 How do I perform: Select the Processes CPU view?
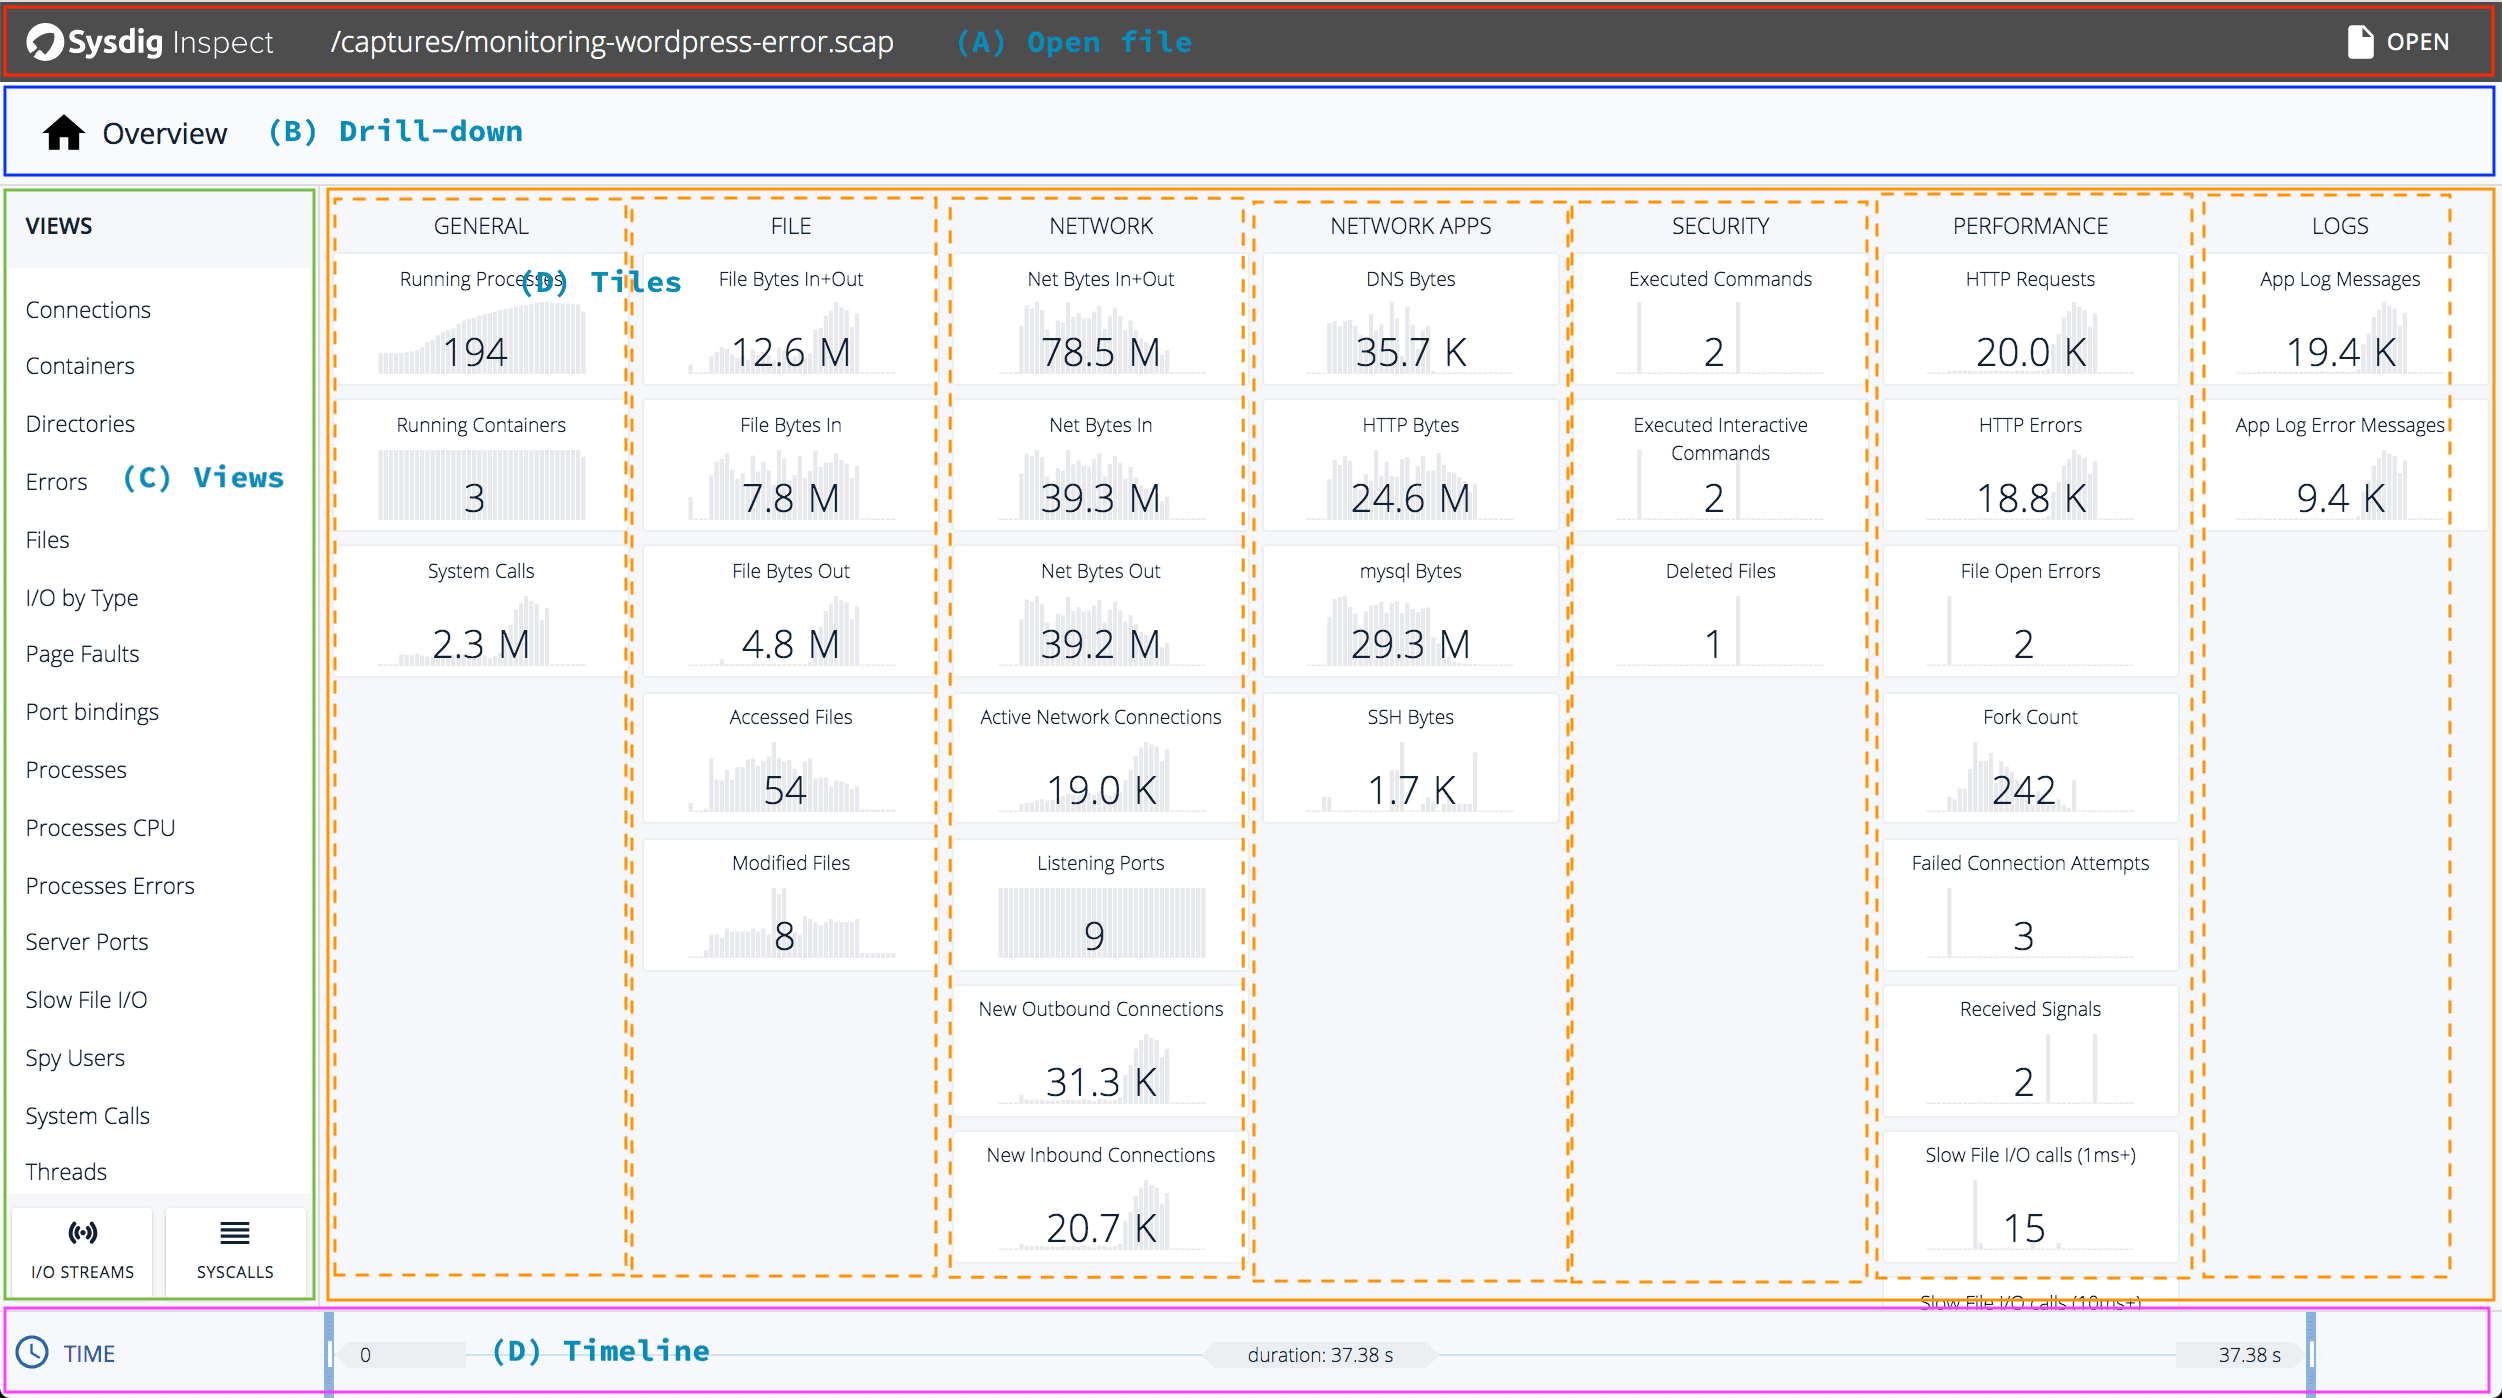click(x=100, y=828)
